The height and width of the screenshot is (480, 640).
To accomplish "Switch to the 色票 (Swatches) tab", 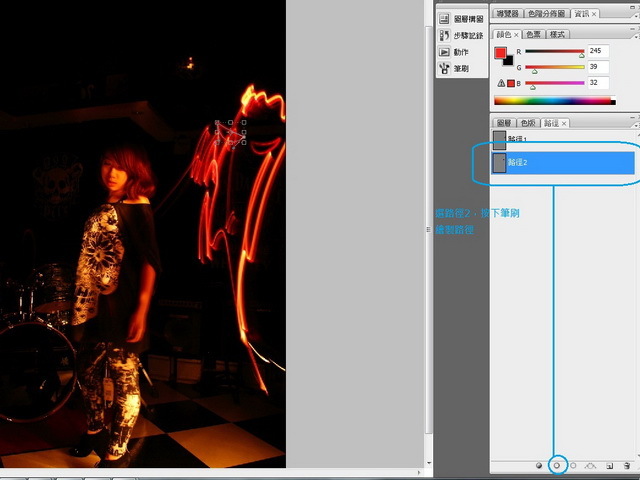I will 533,34.
